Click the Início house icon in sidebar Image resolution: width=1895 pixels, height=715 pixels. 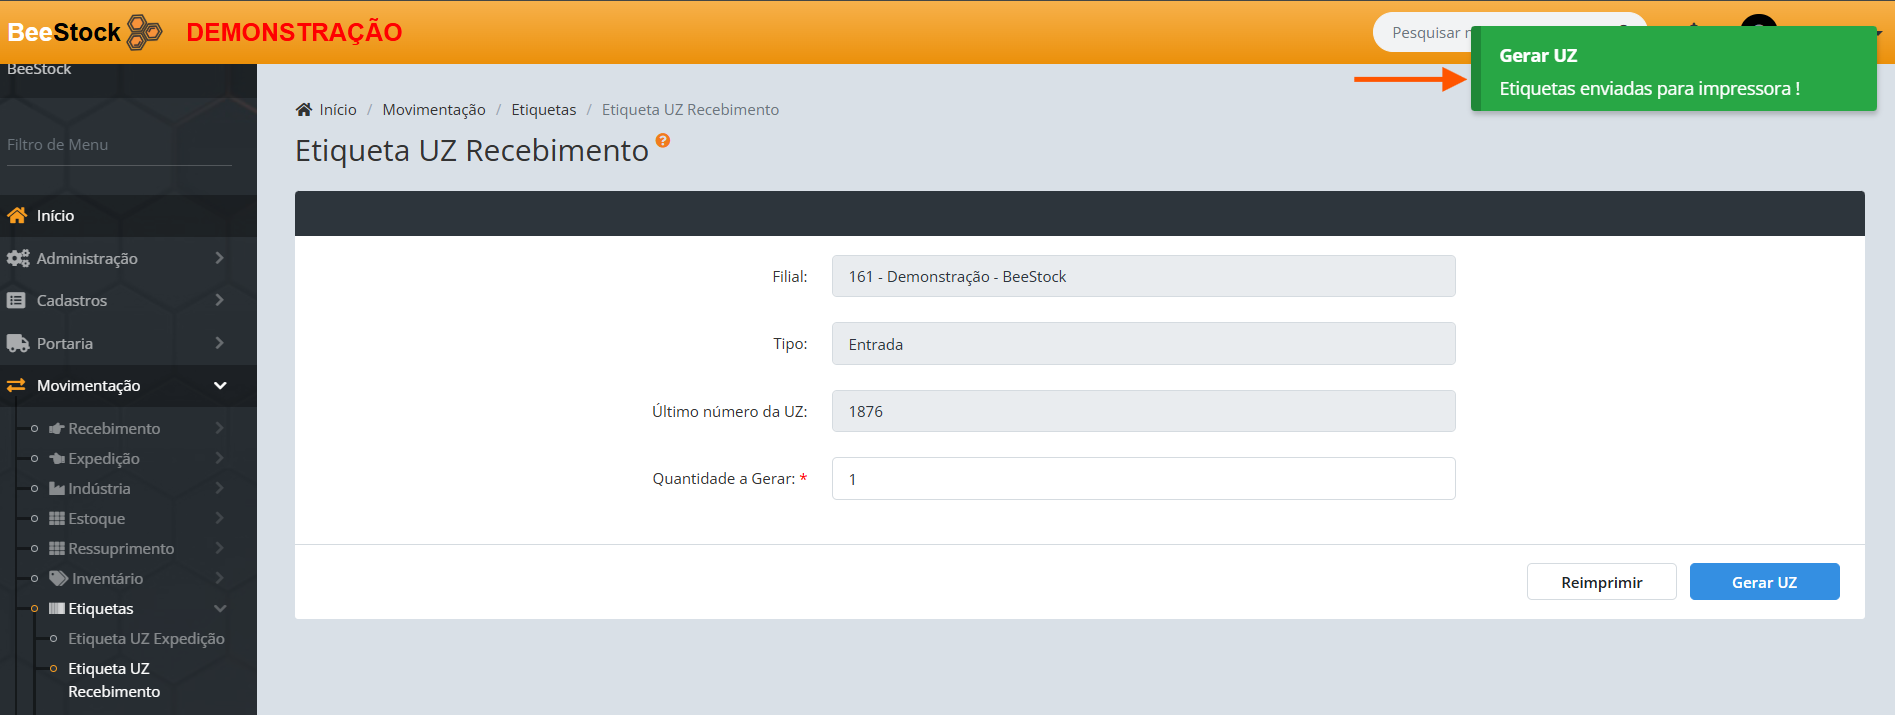click(17, 215)
